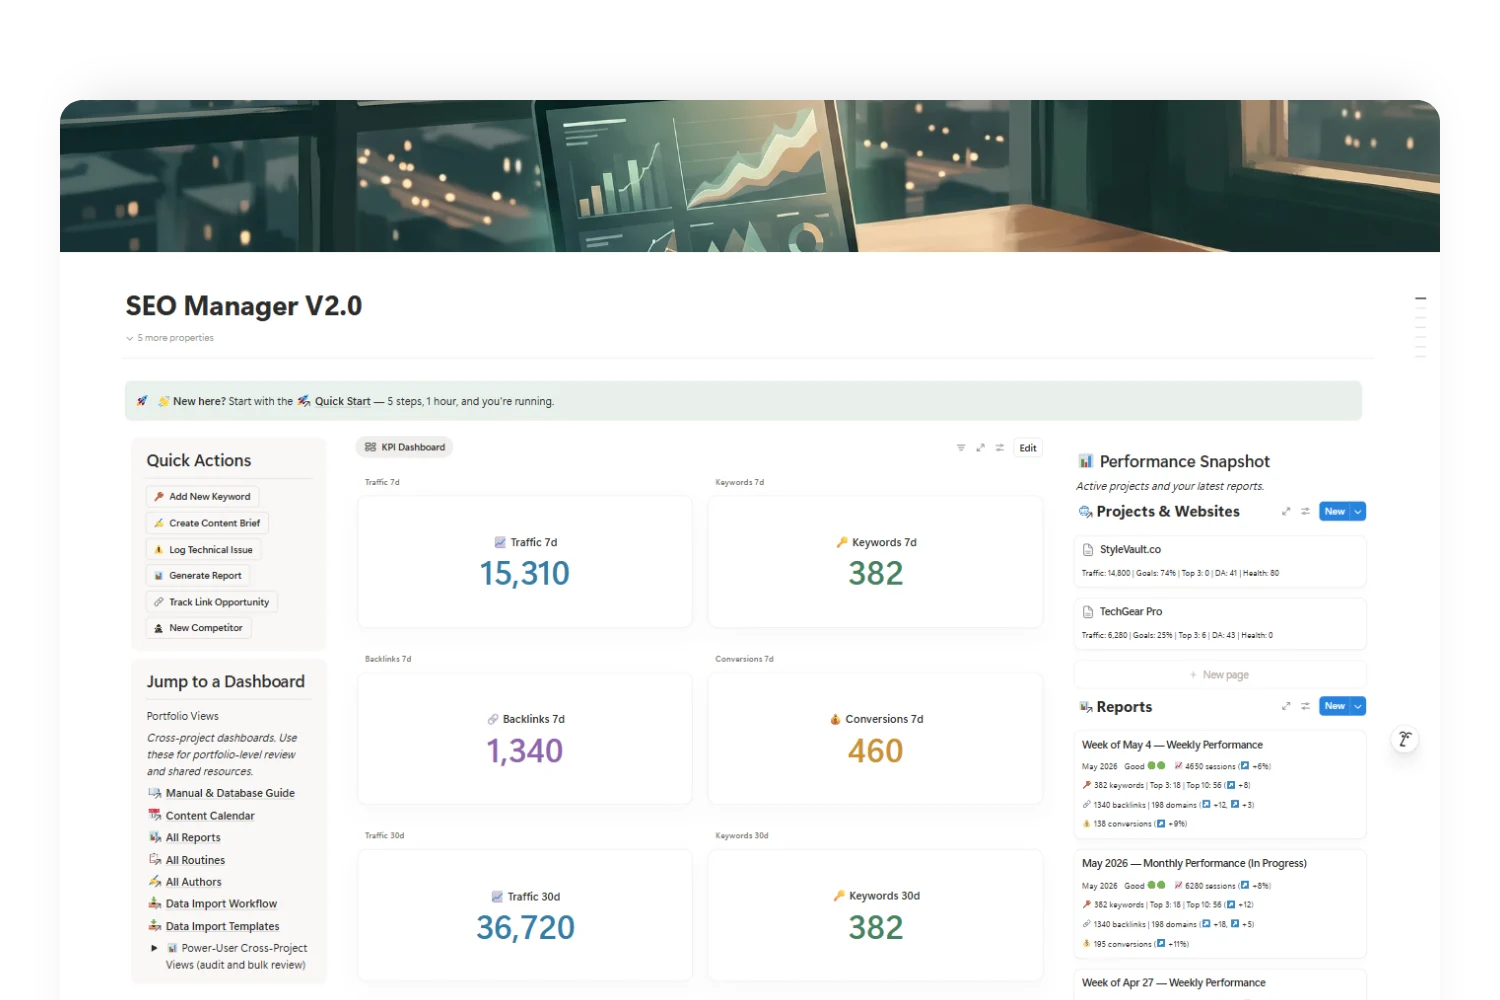Click the Keywords 30d key icon
The height and width of the screenshot is (1000, 1500).
(839, 896)
